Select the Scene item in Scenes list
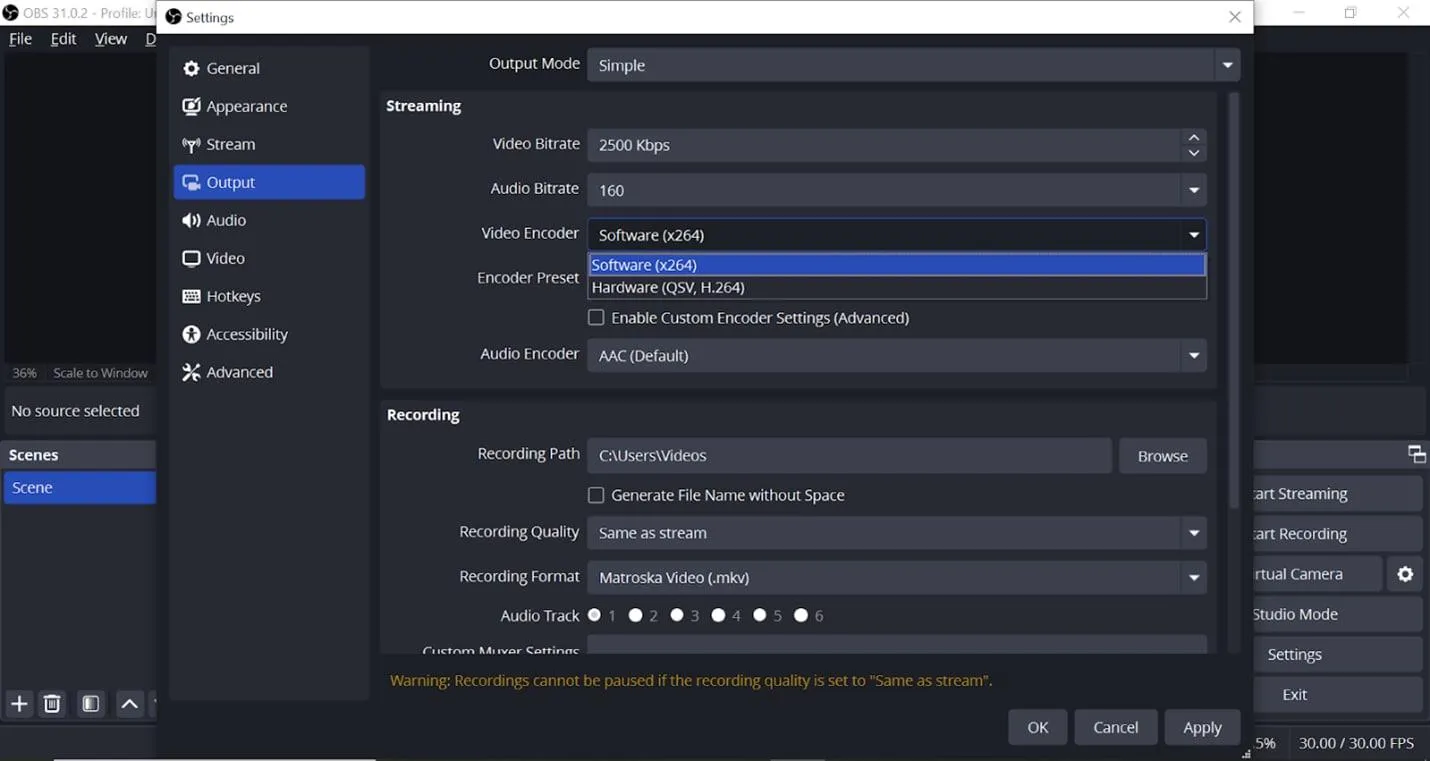This screenshot has height=761, width=1430. coord(79,488)
